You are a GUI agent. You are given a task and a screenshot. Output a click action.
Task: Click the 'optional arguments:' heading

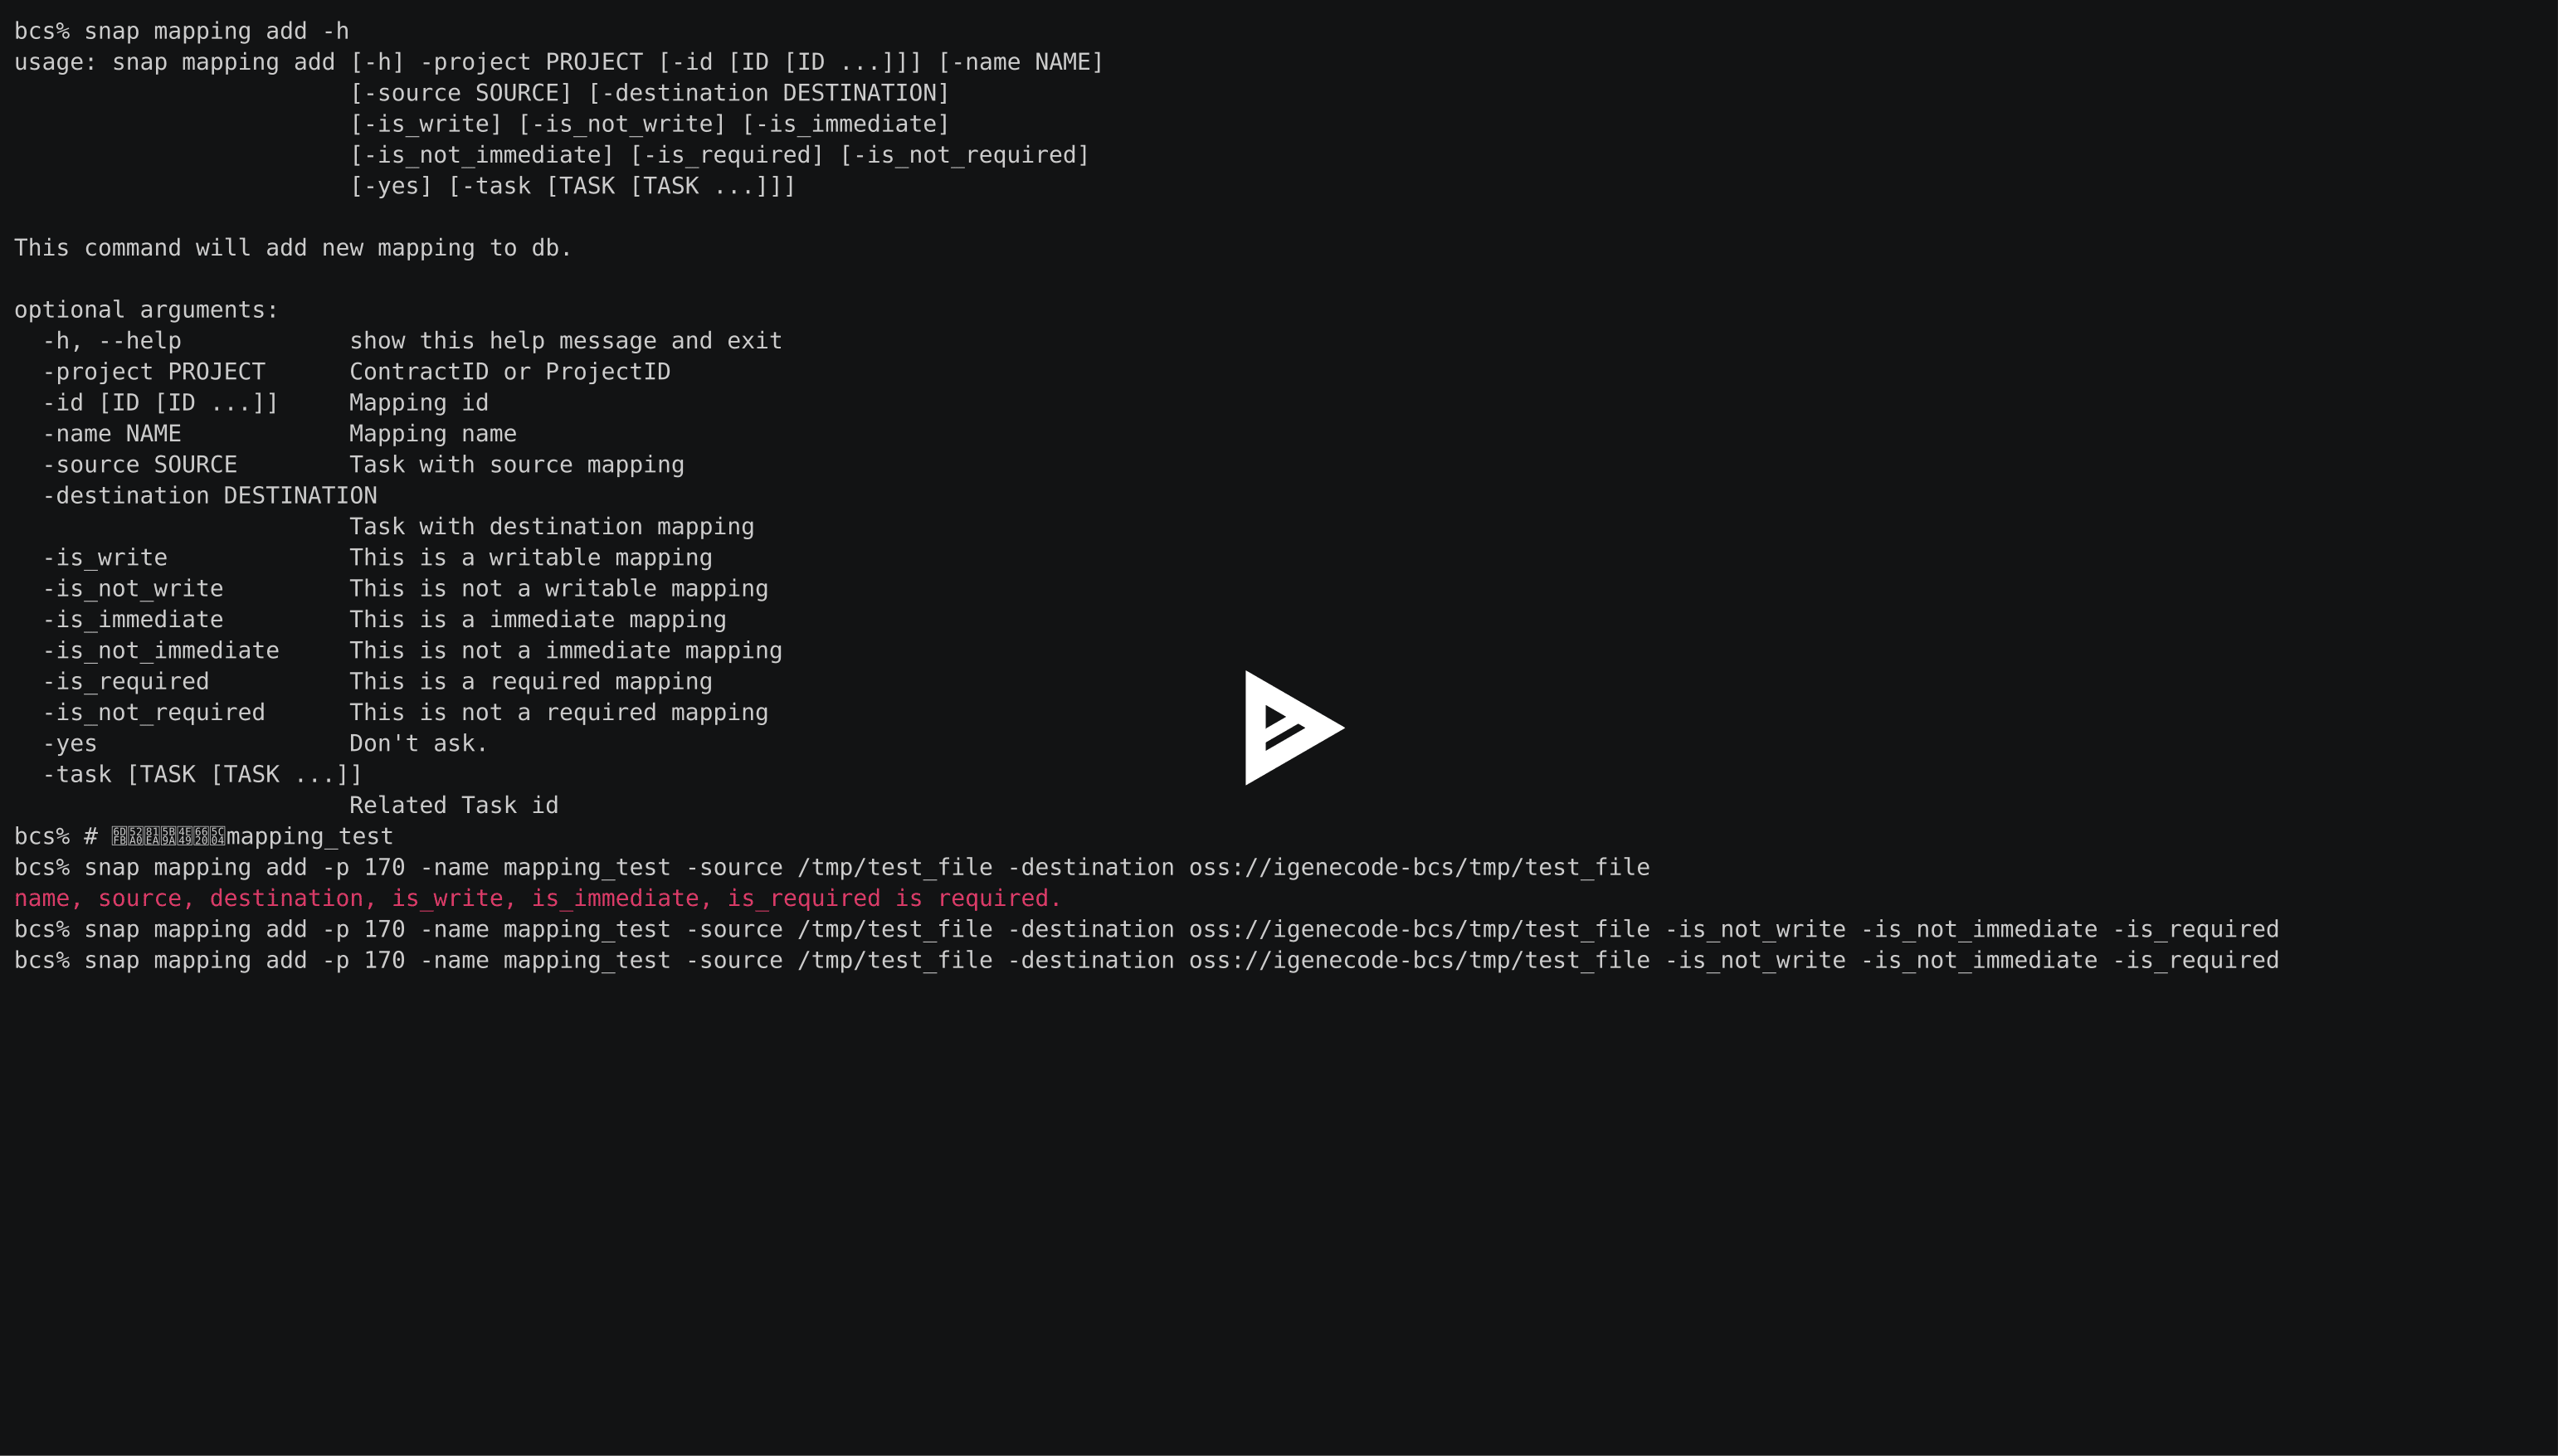[x=146, y=310]
